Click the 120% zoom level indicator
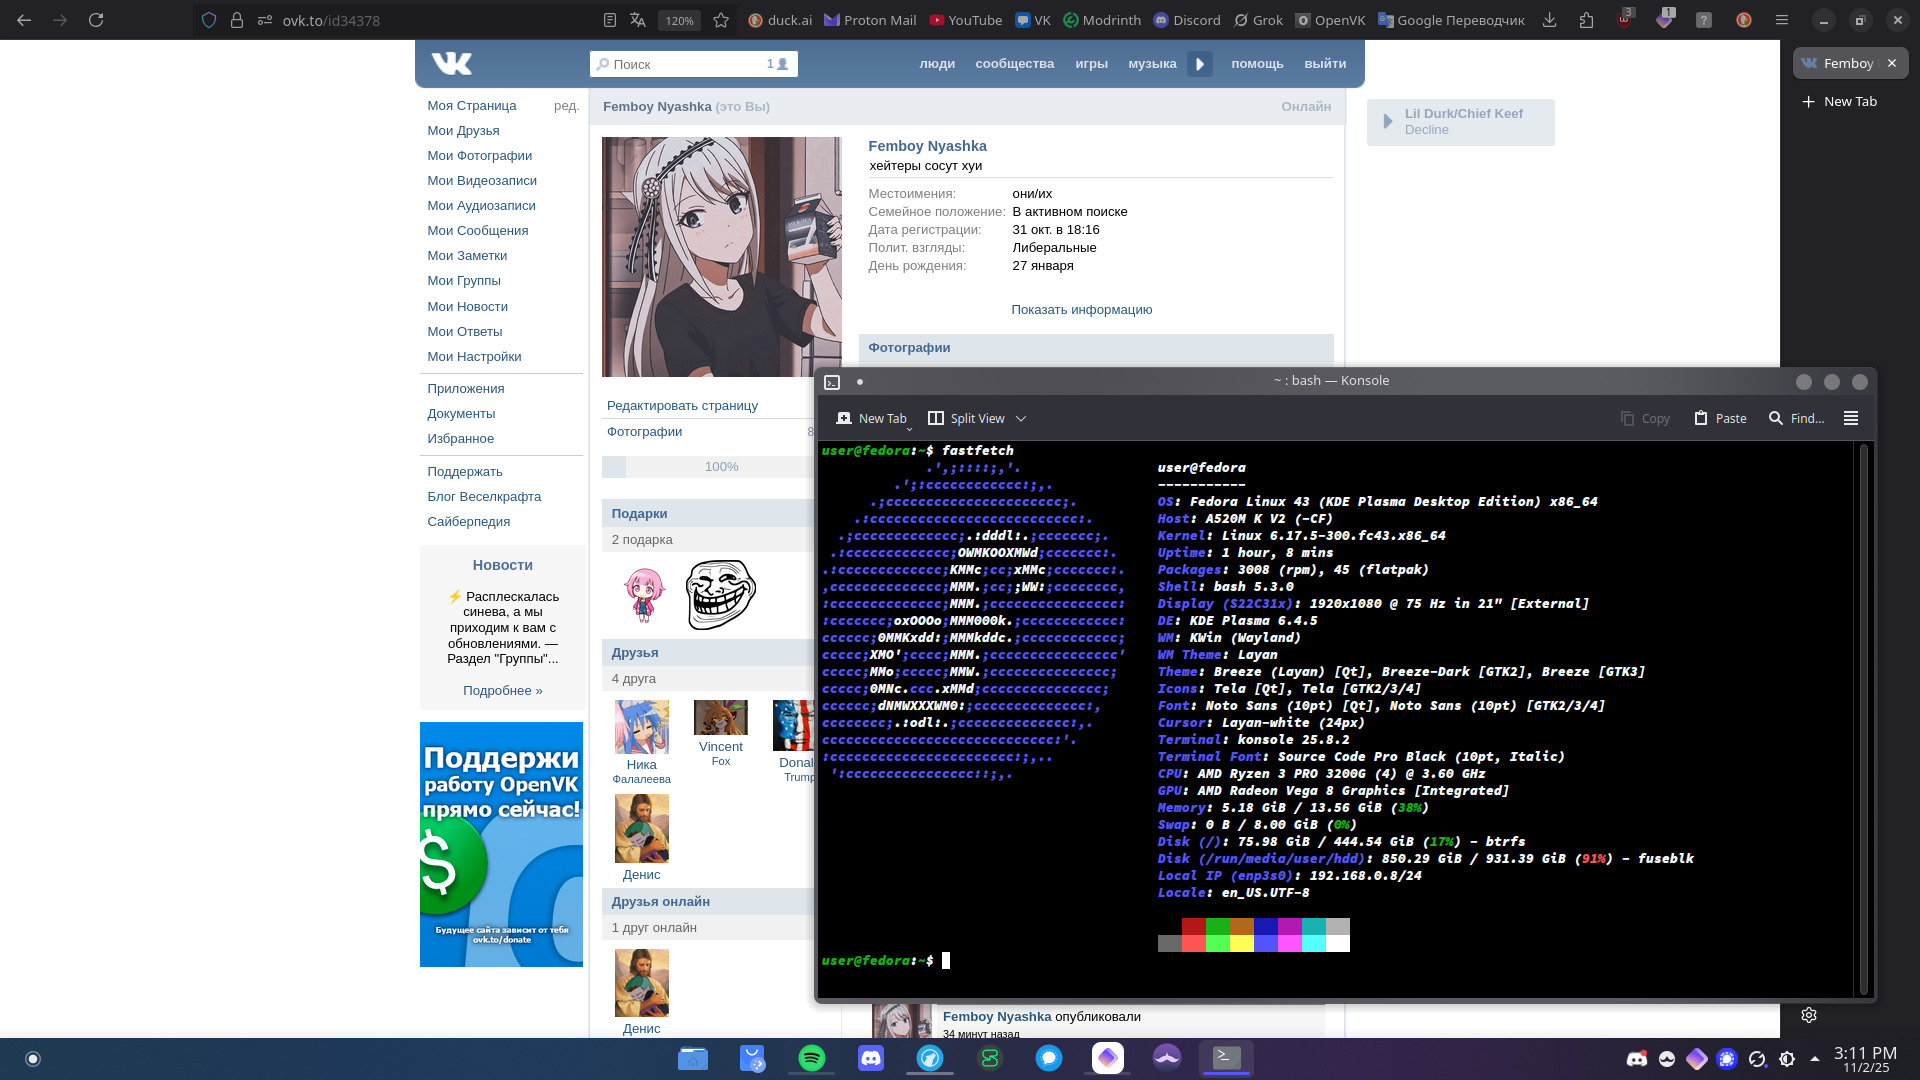This screenshot has height=1080, width=1920. [x=679, y=20]
